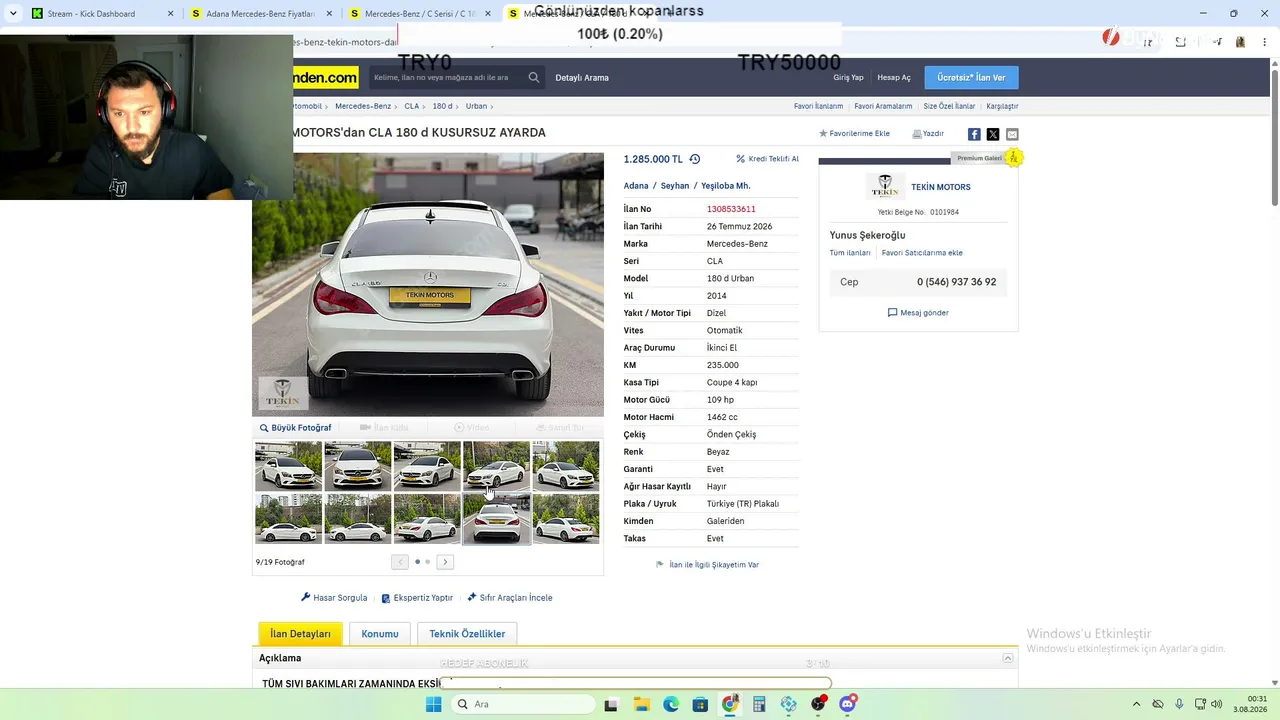This screenshot has width=1280, height=720.
Task: Open the Urban breadcrumb link
Action: (476, 106)
